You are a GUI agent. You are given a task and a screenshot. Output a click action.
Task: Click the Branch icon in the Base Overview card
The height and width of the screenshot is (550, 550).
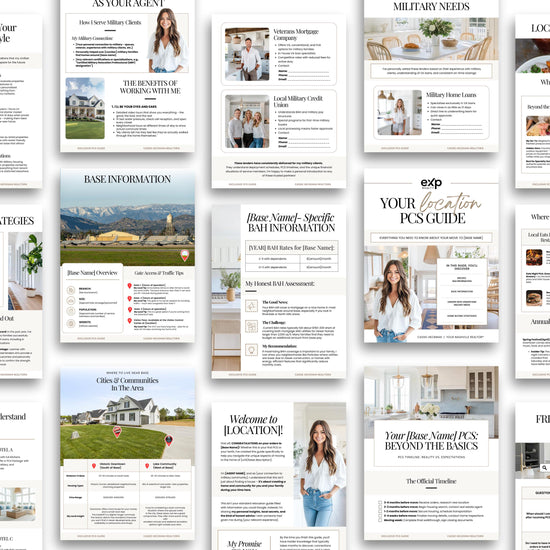click(x=71, y=290)
